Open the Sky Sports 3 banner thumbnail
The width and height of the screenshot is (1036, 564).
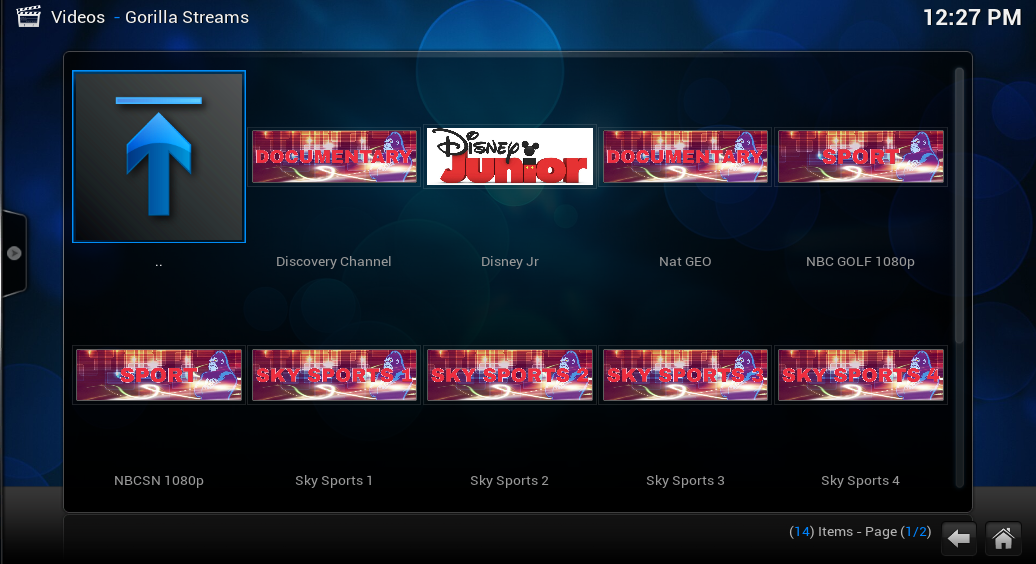[x=685, y=375]
